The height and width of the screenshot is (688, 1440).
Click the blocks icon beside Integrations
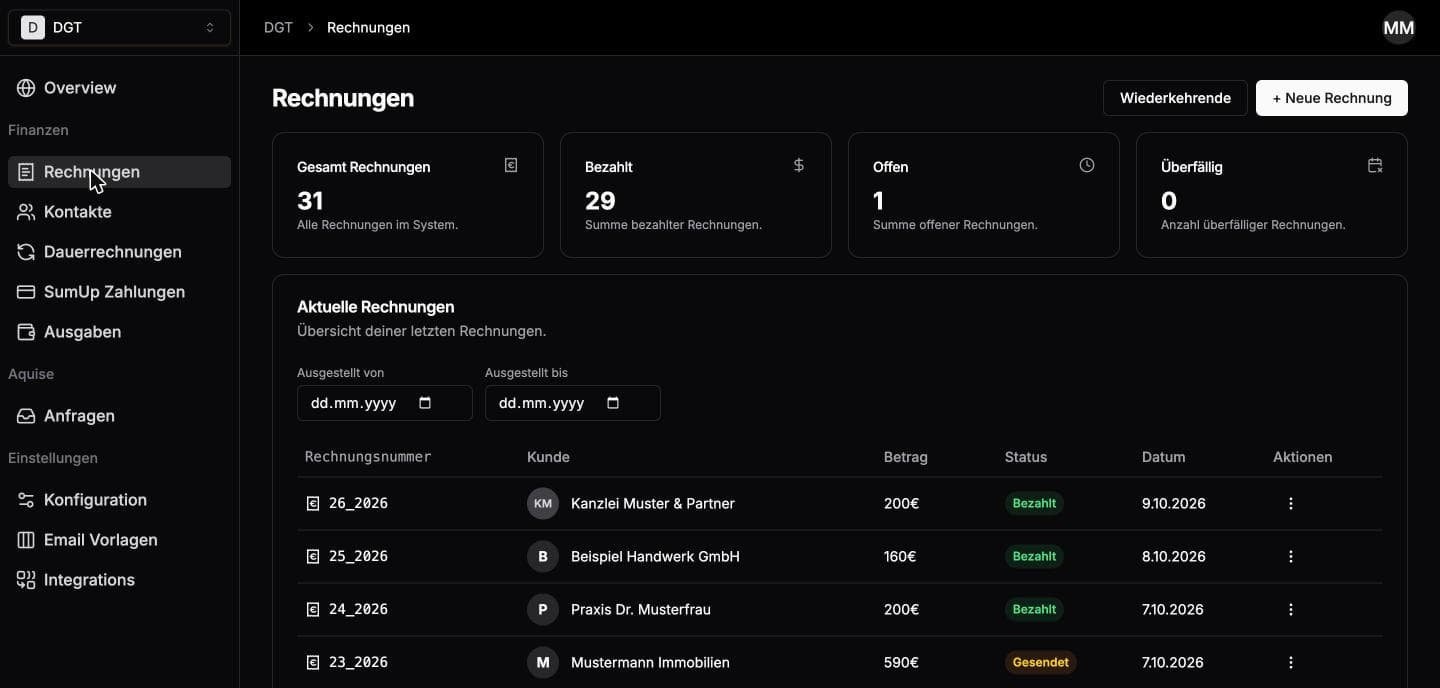tap(26, 580)
